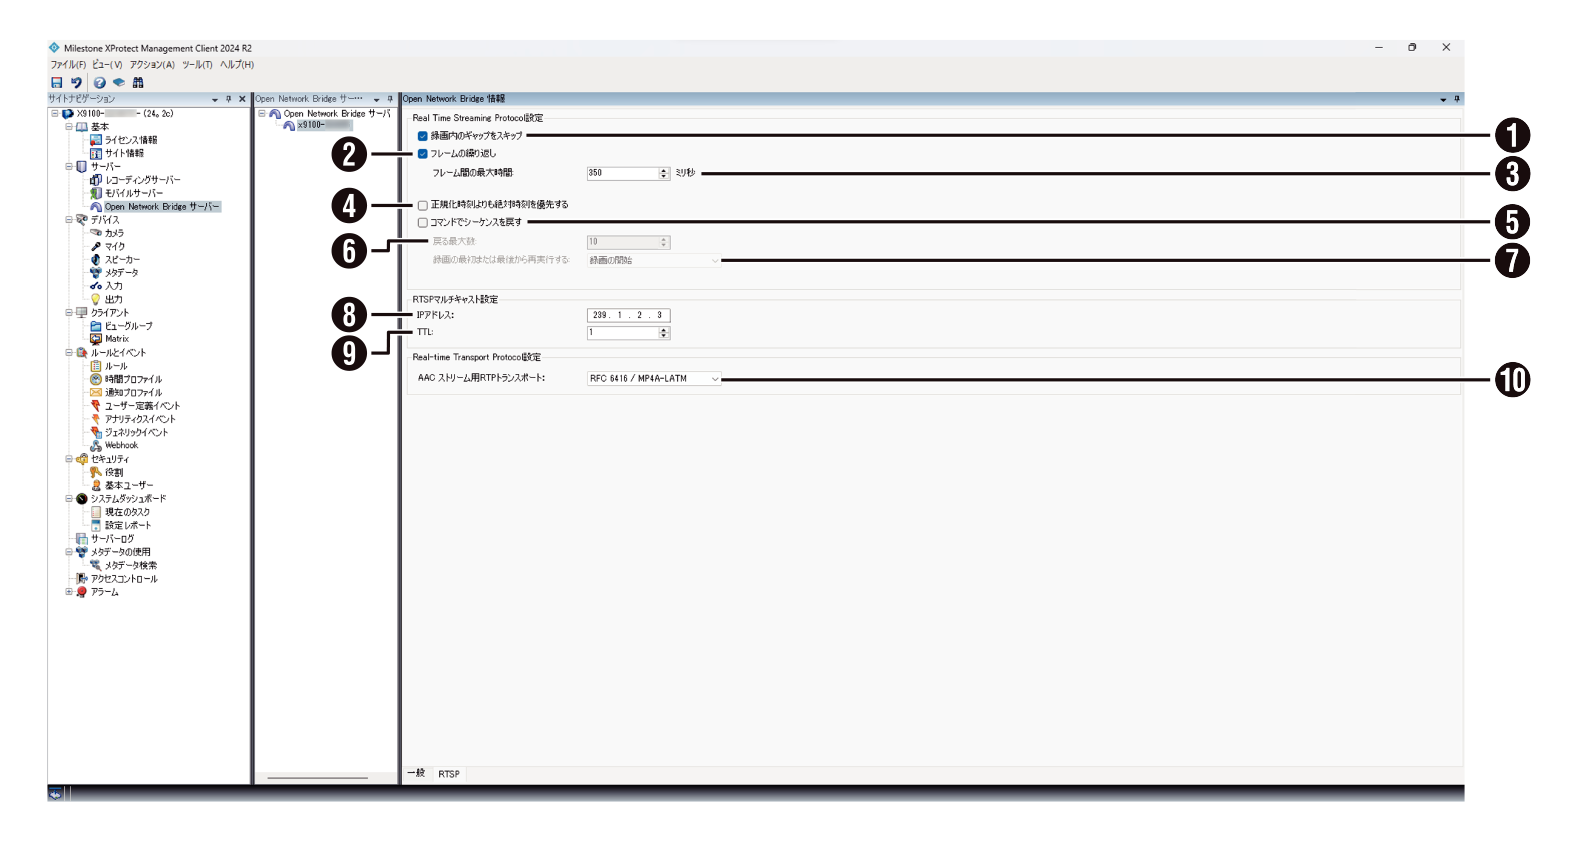
Task: Select ユーザー定義イベント tree item
Action: tap(142, 406)
